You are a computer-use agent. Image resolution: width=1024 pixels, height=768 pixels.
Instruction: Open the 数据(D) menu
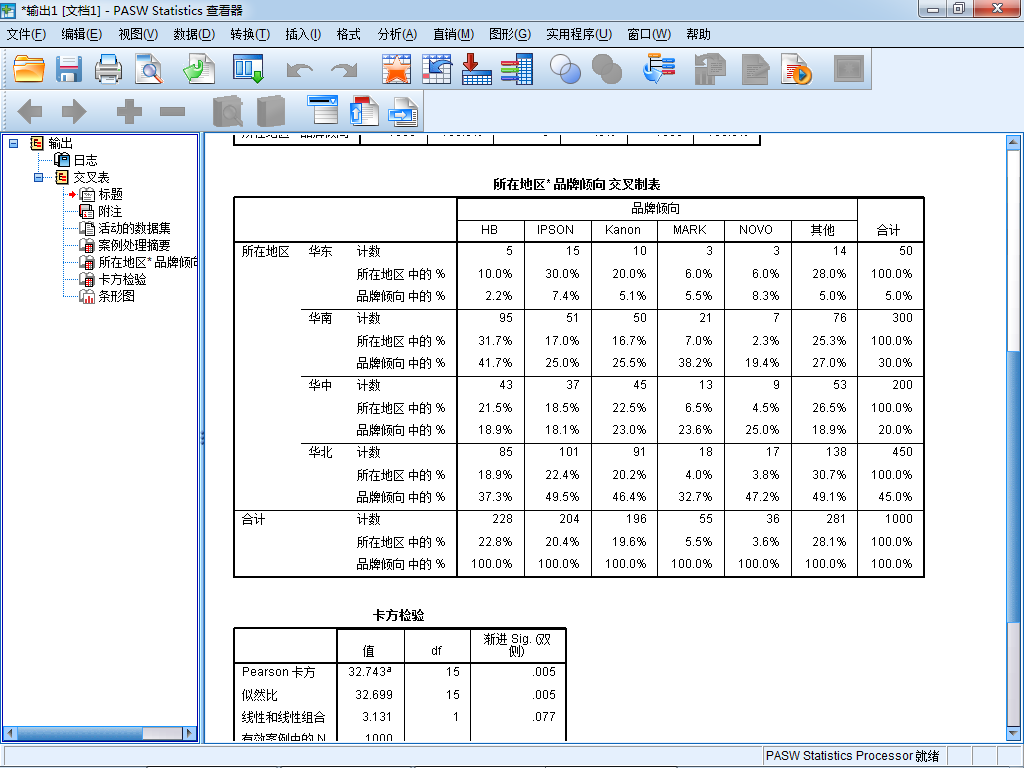click(194, 34)
